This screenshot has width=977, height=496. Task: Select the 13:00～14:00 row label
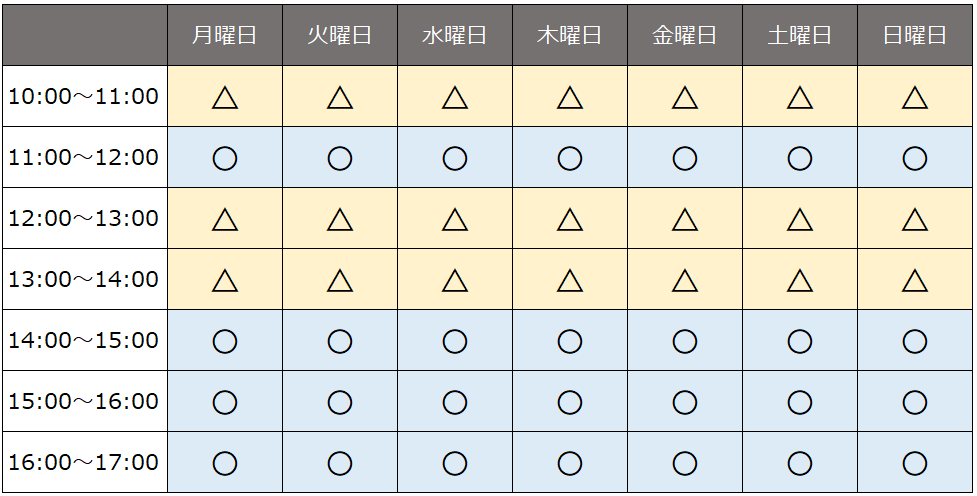tap(84, 280)
